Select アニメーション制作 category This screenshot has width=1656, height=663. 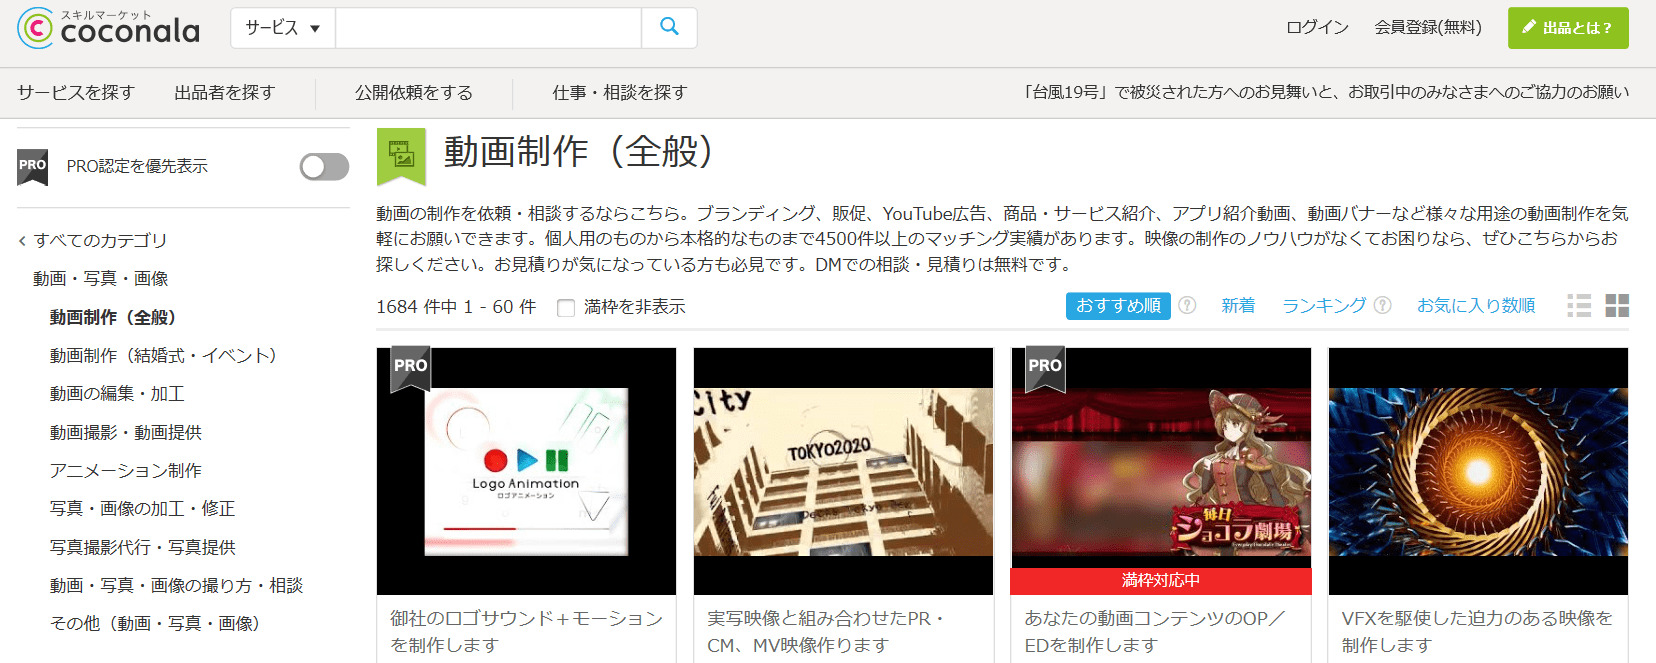[x=126, y=471]
